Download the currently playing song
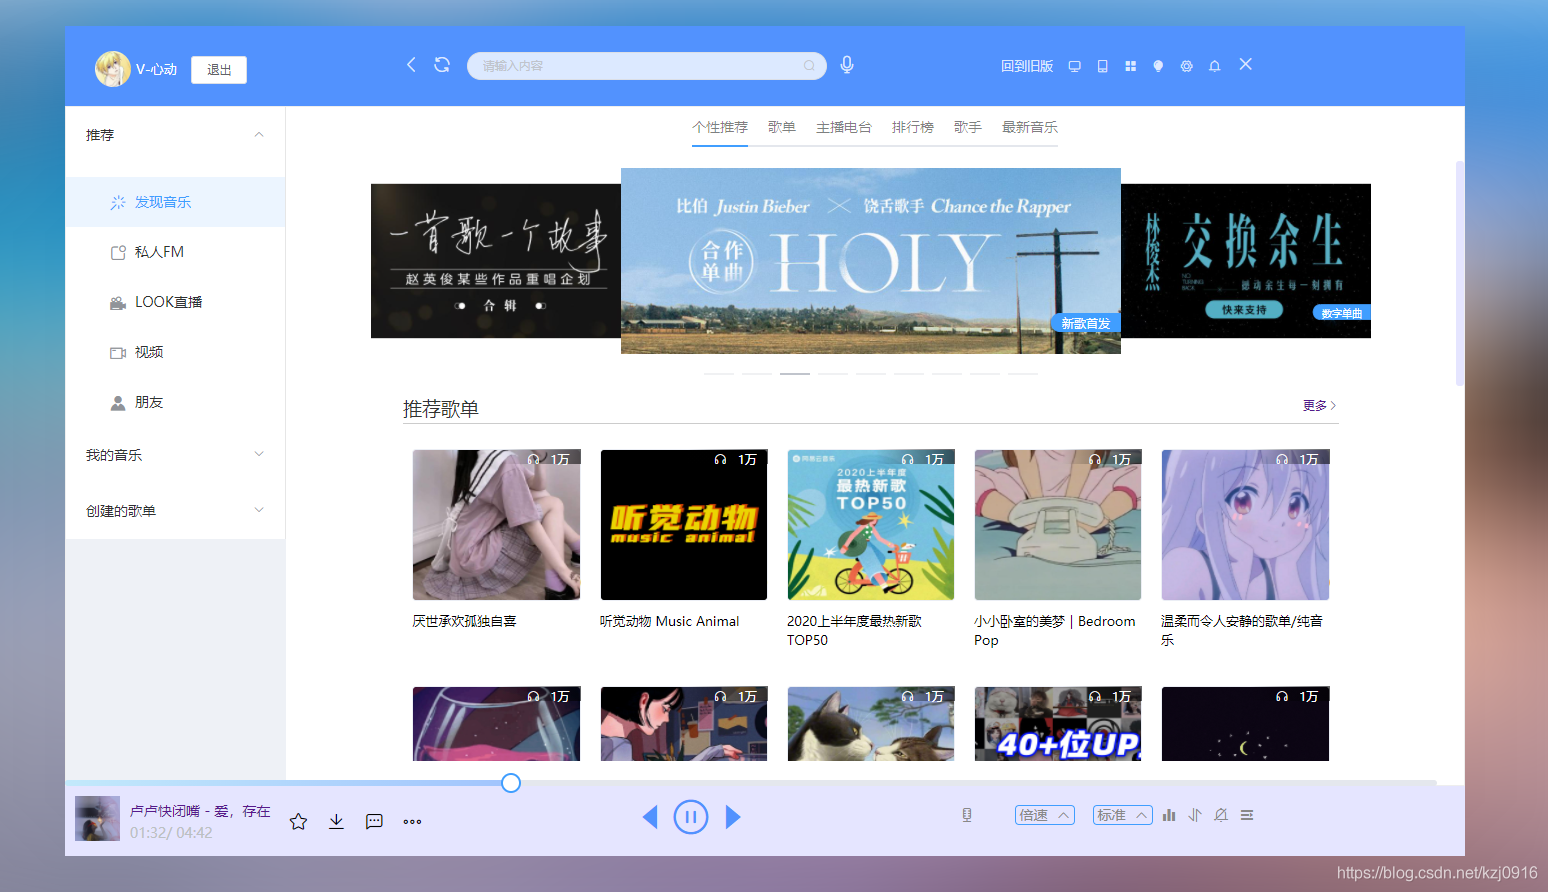Screen dimensions: 1548x892 coord(336,822)
